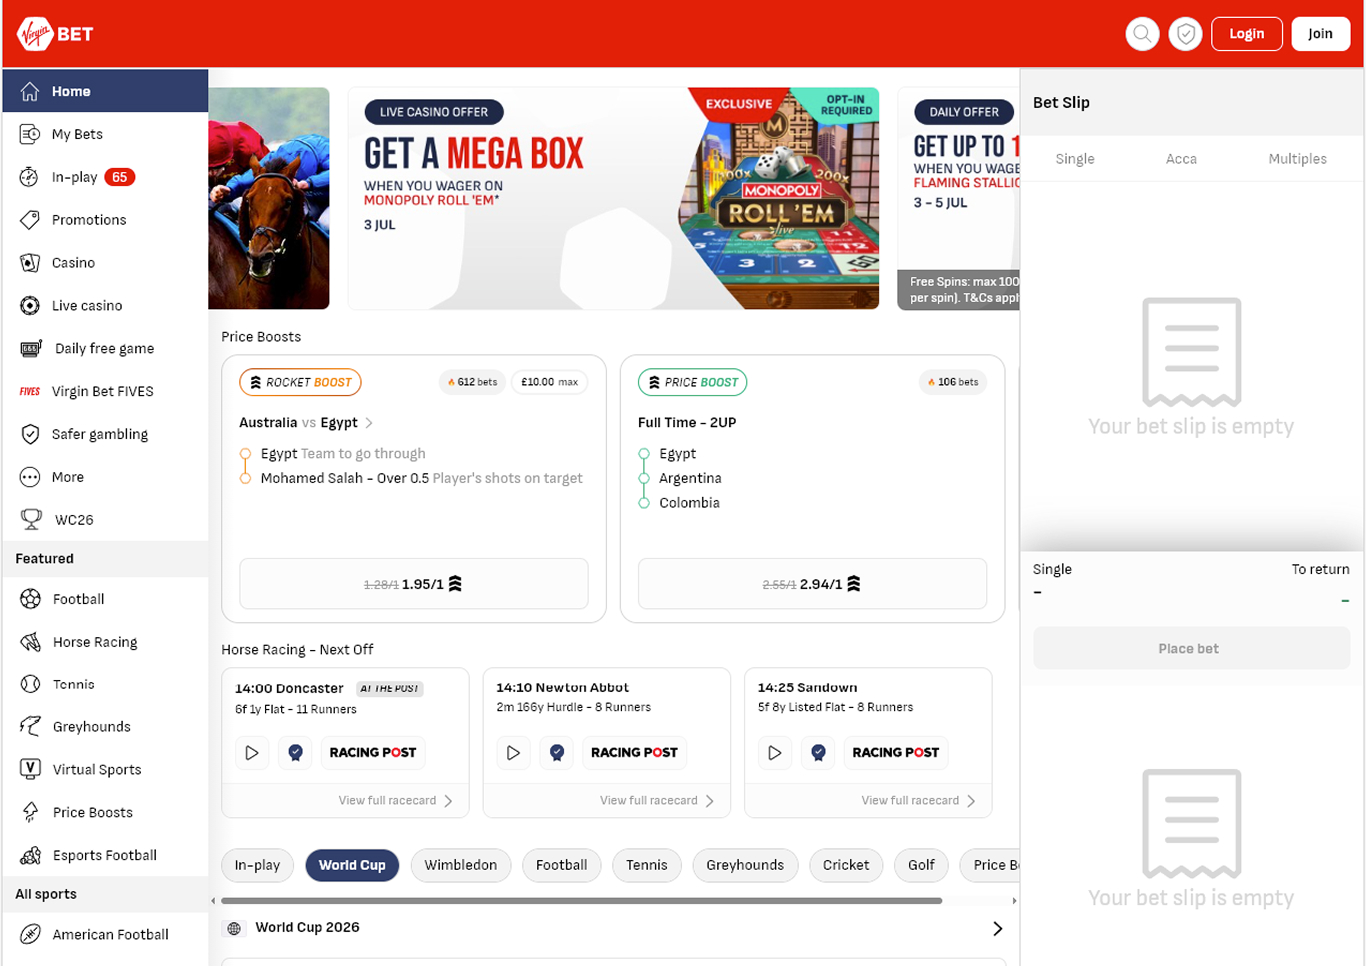Click the Home house icon in sidebar
Viewport: 1366px width, 966px height.
pos(30,91)
